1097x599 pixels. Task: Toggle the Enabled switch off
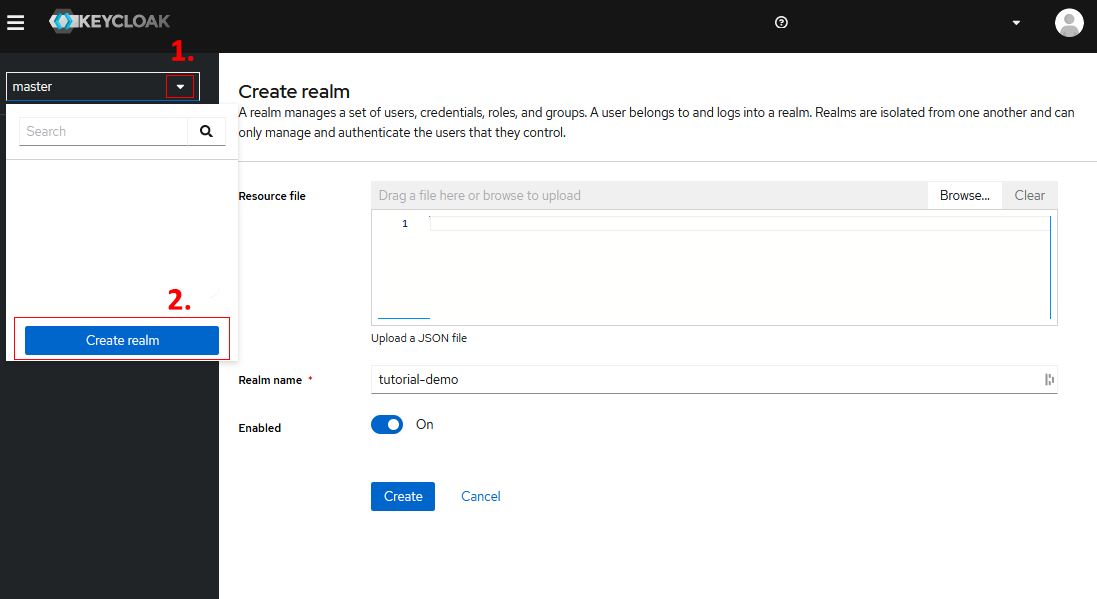(387, 425)
